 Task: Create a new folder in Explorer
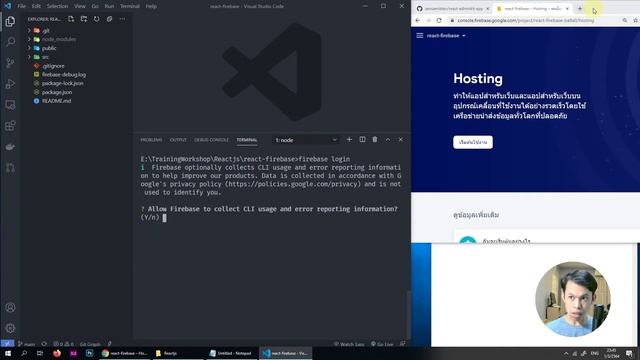(84, 19)
